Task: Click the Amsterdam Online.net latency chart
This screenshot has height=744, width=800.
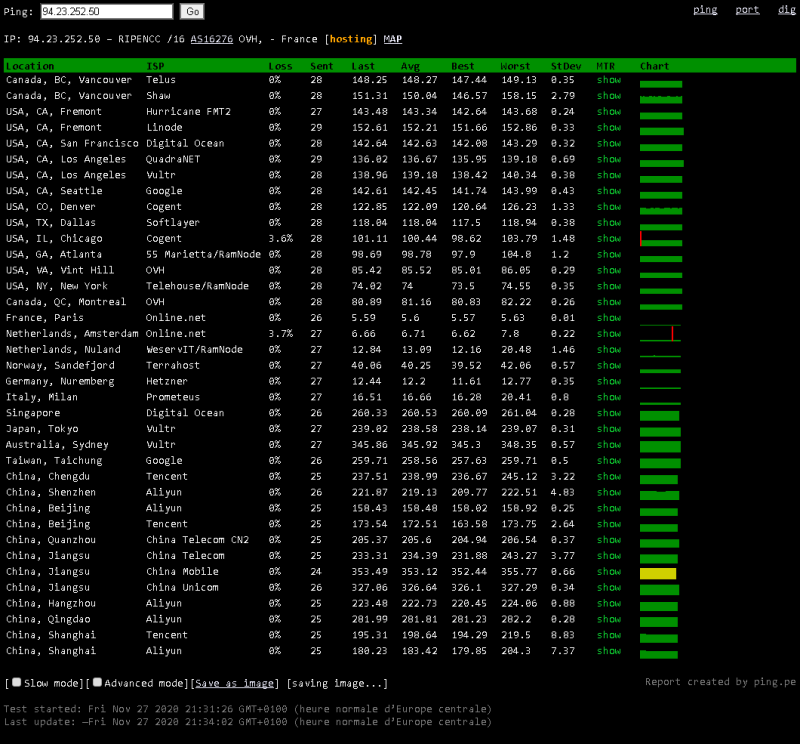Action: point(661,333)
